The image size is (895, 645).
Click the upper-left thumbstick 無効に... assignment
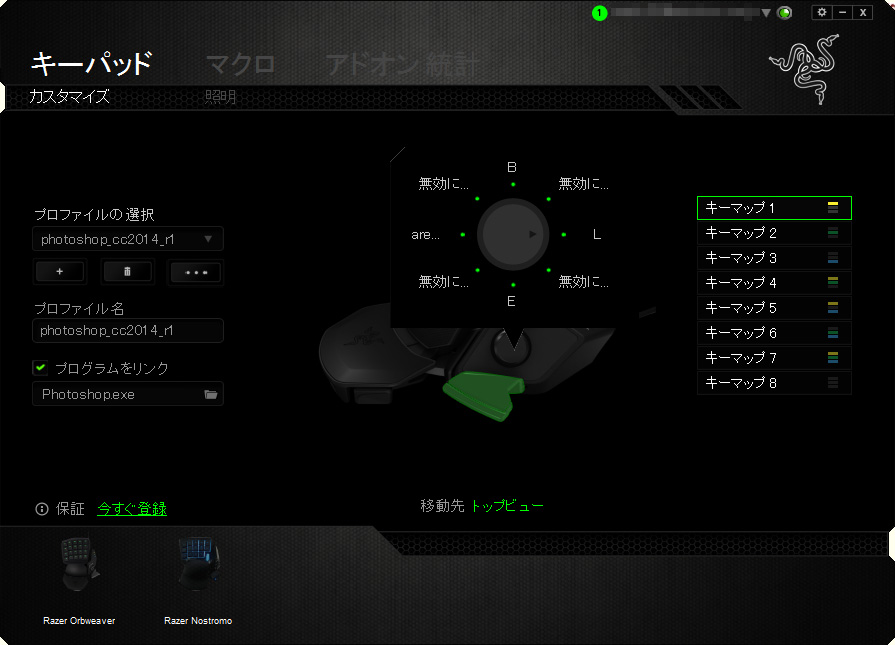444,184
